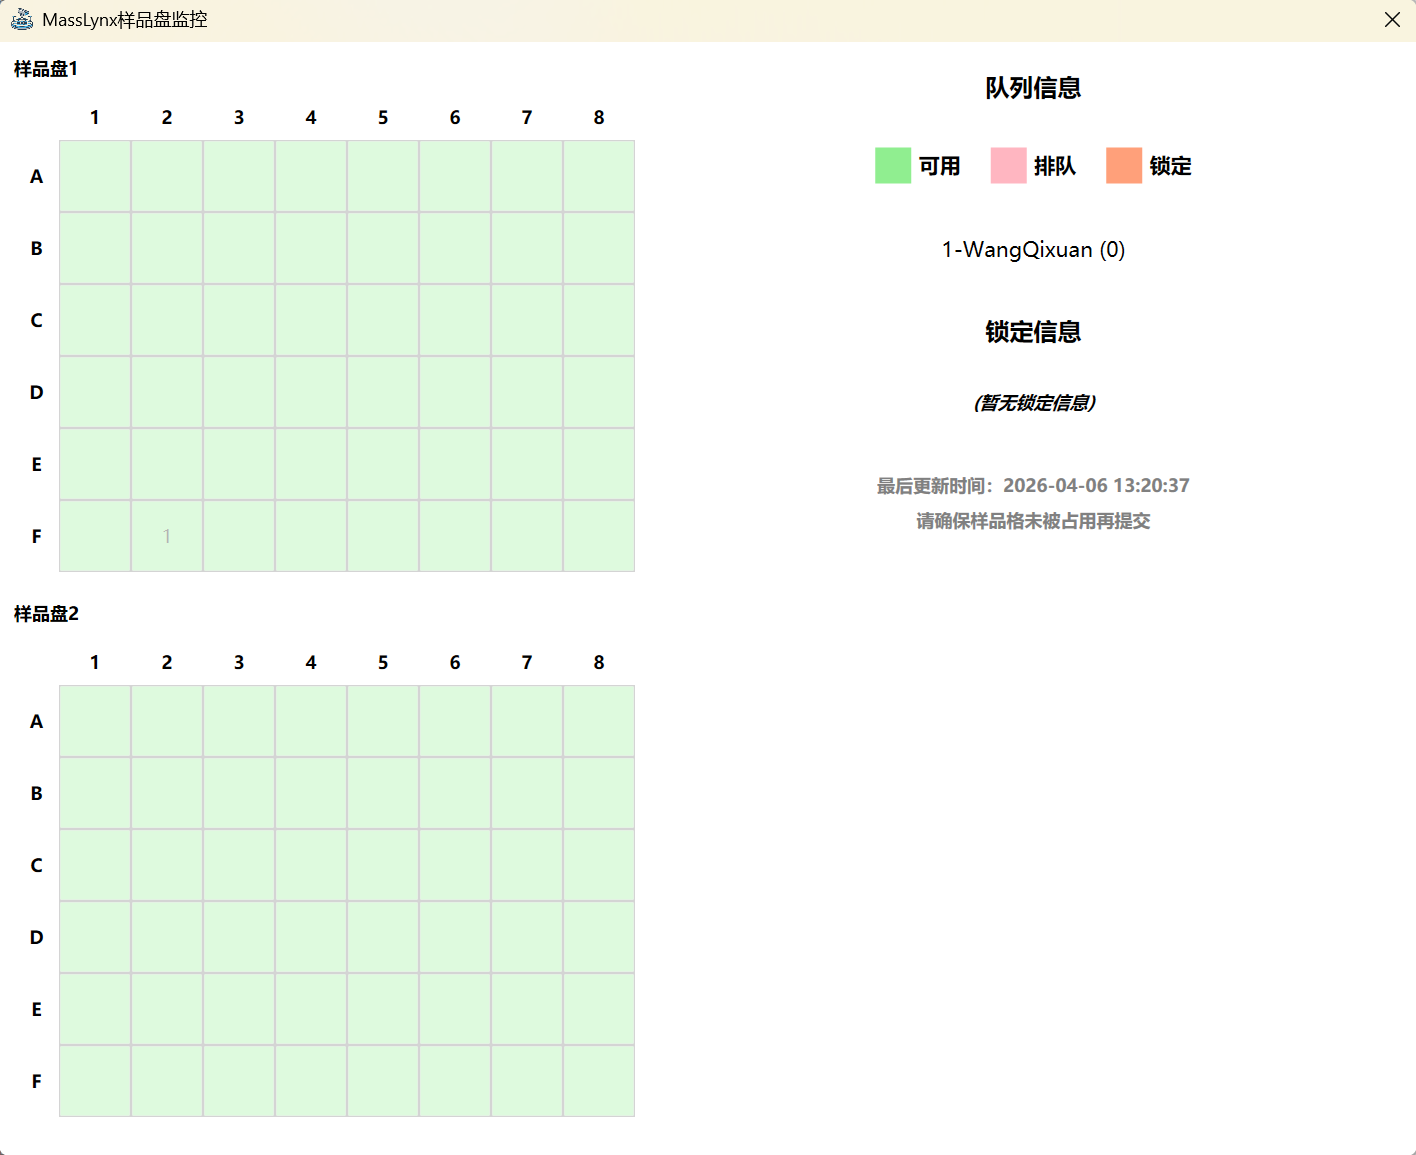Close the MassLynx sample tray monitor window
The width and height of the screenshot is (1416, 1155).
[1391, 20]
